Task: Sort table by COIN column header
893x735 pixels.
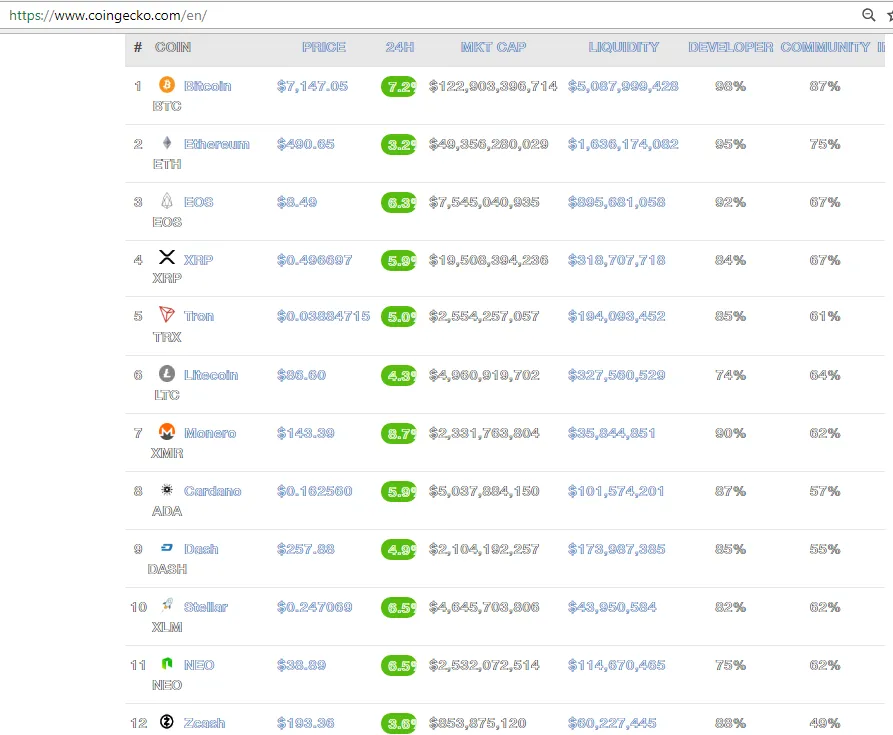Action: click(173, 47)
